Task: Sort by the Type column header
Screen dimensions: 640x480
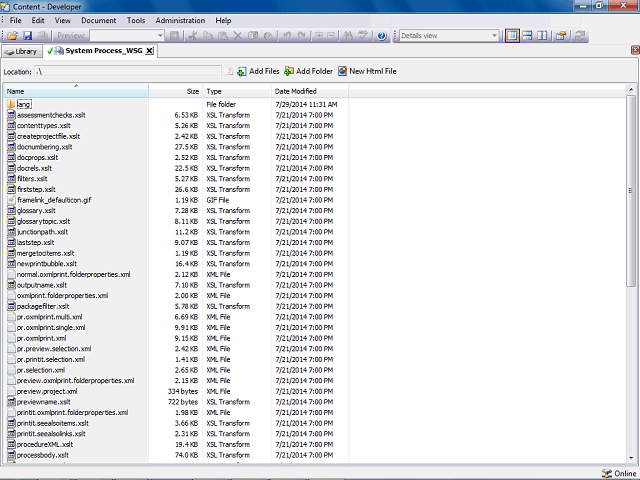Action: tap(237, 91)
